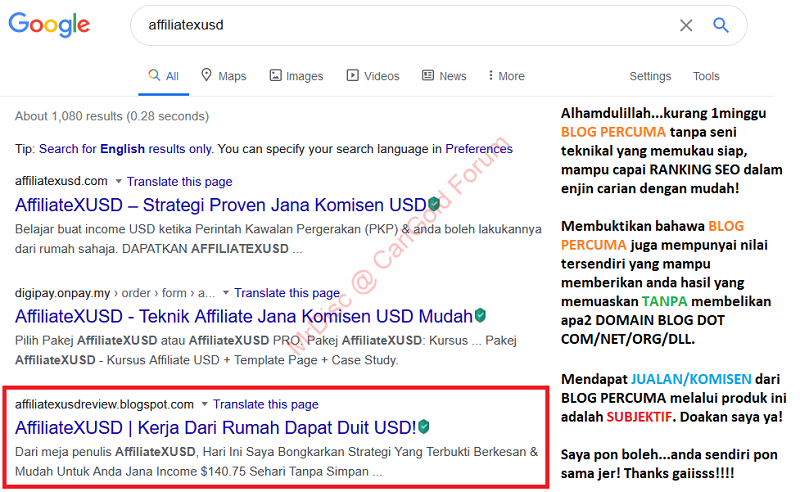The width and height of the screenshot is (800, 492).
Task: Click the Maps pin icon
Action: [206, 75]
